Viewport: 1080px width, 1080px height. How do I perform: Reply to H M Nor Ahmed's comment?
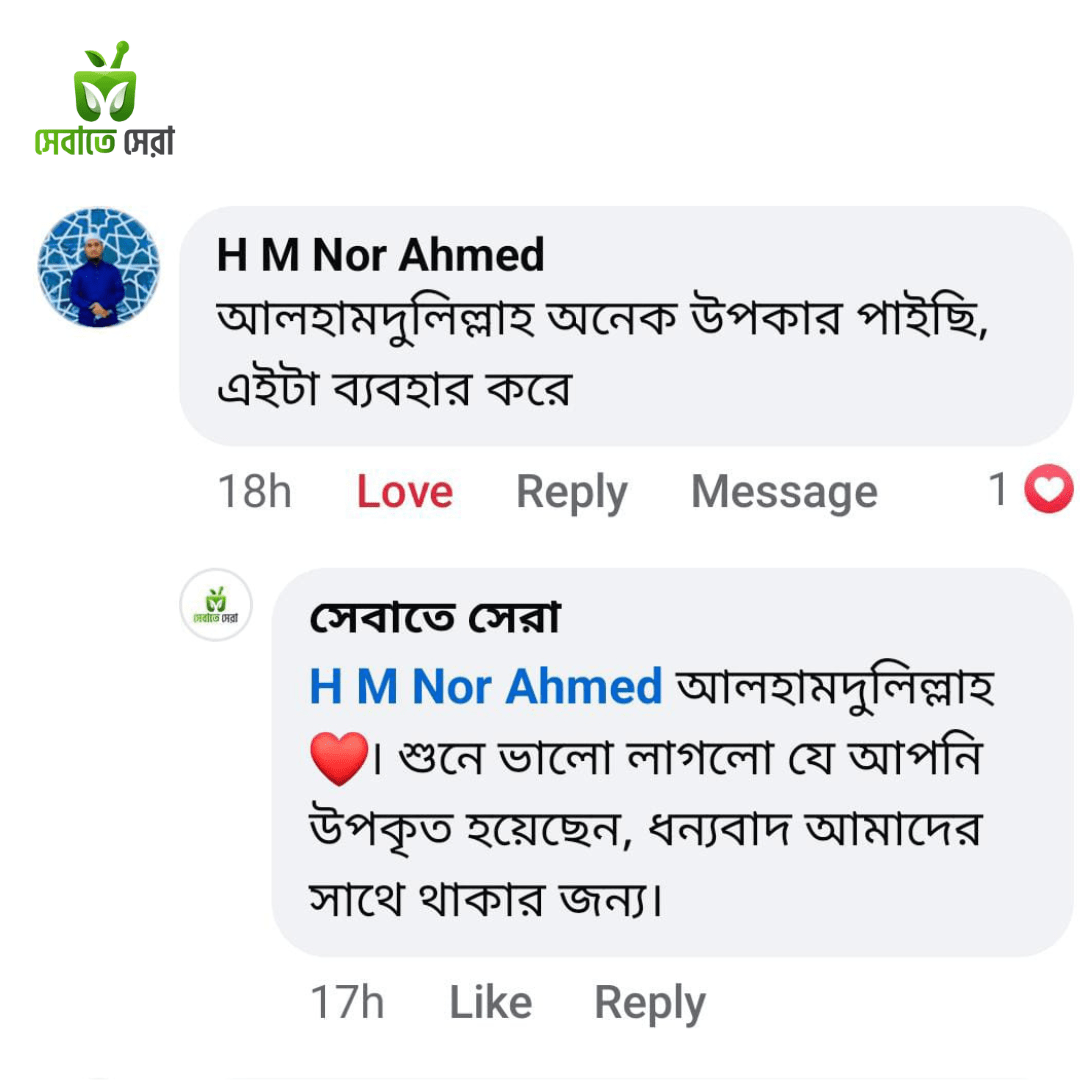click(x=571, y=492)
